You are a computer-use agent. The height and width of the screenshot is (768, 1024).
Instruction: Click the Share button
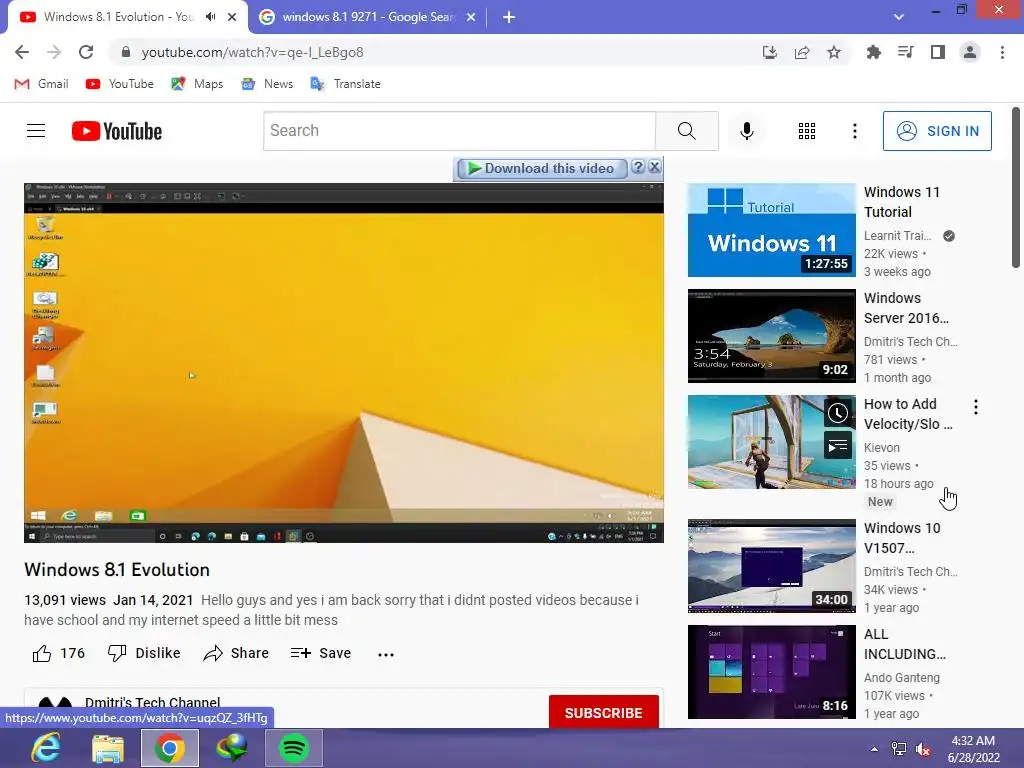[x=236, y=654]
